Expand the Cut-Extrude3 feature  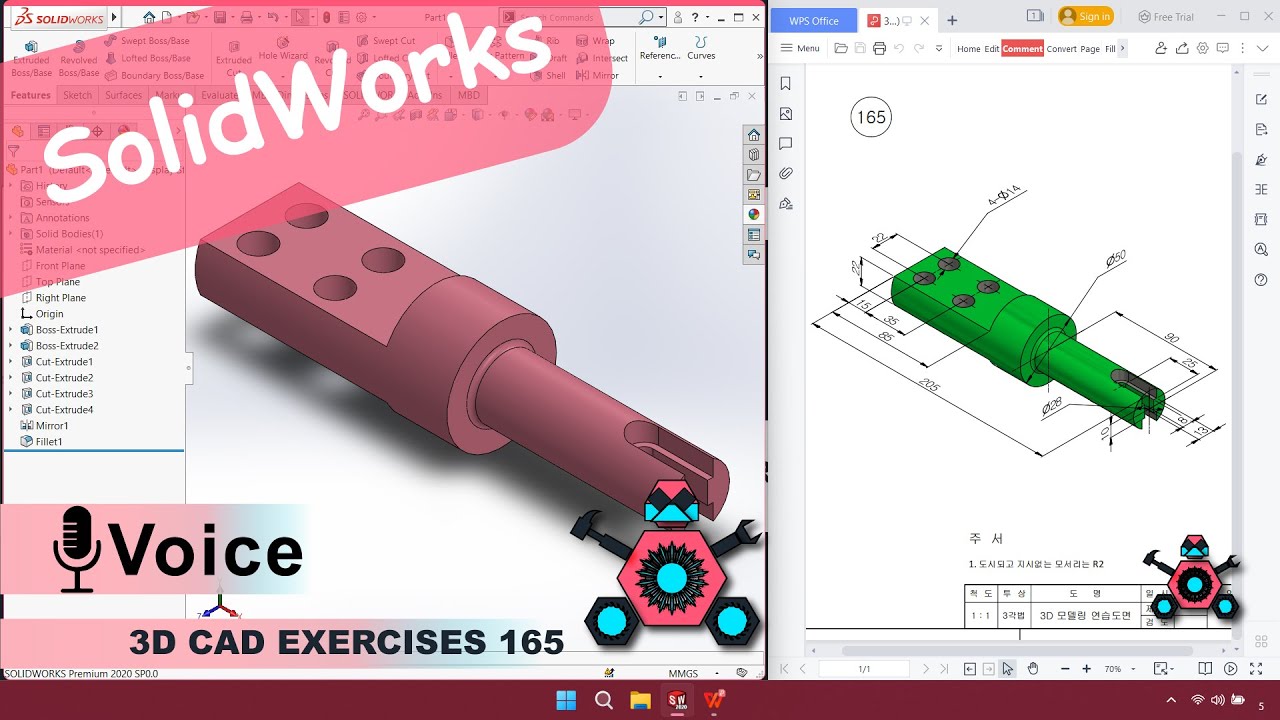pos(11,393)
